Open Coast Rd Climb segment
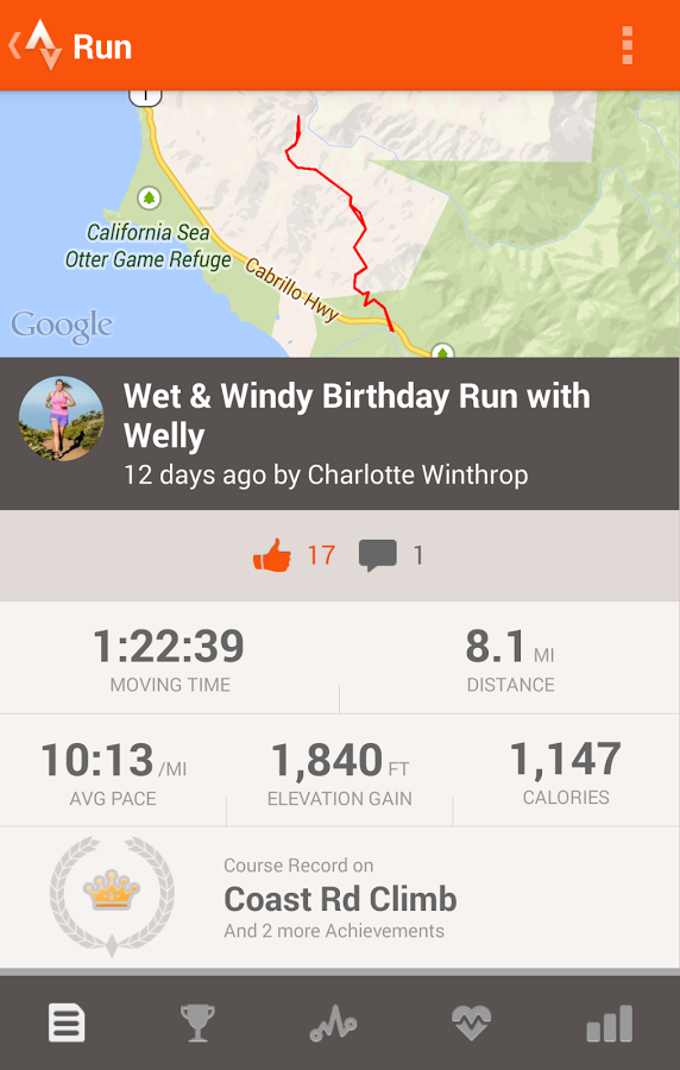This screenshot has width=680, height=1070. click(x=342, y=900)
